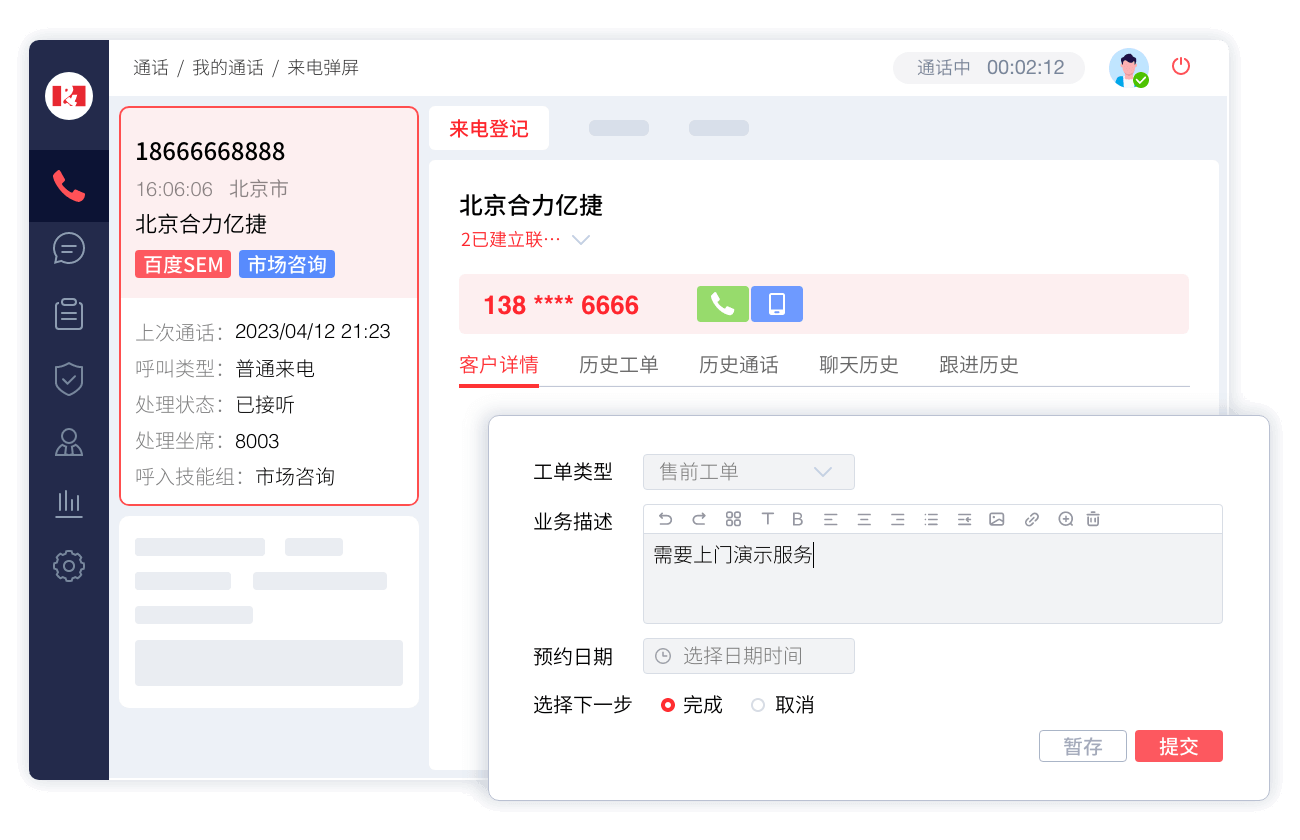This screenshot has width=1300, height=840.
Task: Click the red 提交 button
Action: [x=1179, y=746]
